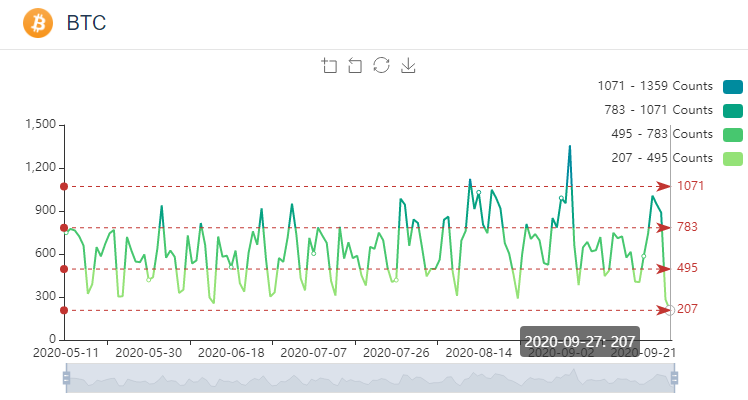Viewport: 748px width, 400px height.
Task: Click the 300 y-axis label
Action: (x=45, y=296)
